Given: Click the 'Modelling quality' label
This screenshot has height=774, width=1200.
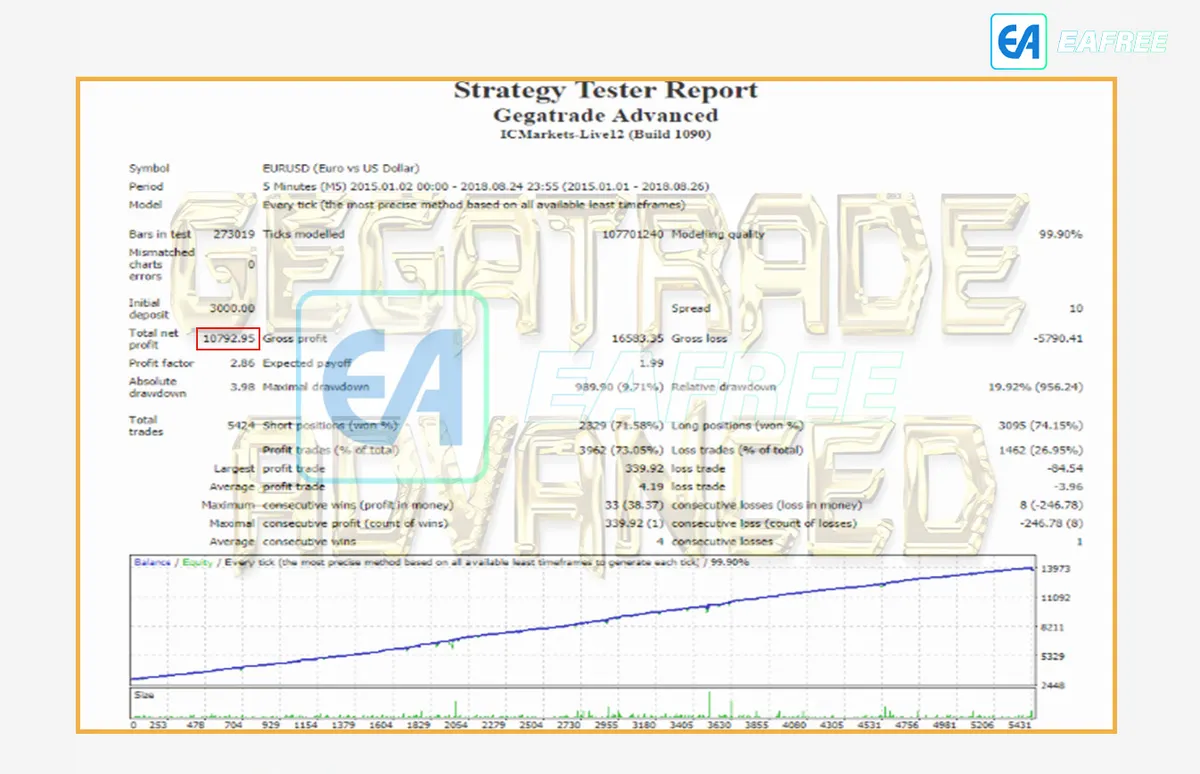Looking at the screenshot, I should (x=718, y=234).
